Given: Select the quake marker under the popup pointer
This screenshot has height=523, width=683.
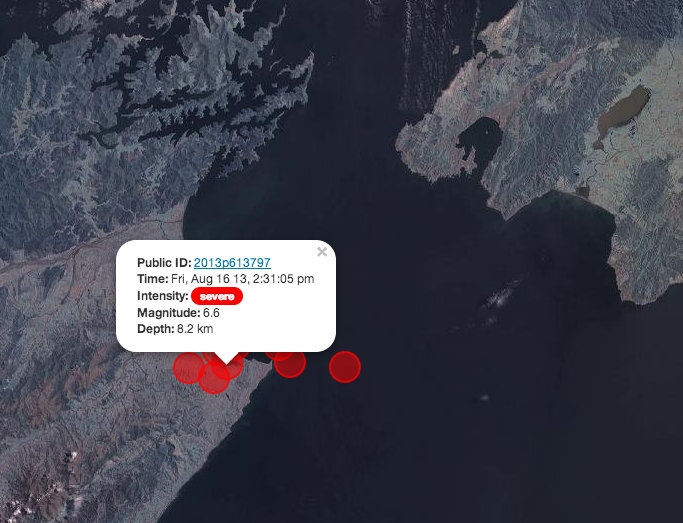Looking at the screenshot, I should coord(227,367).
